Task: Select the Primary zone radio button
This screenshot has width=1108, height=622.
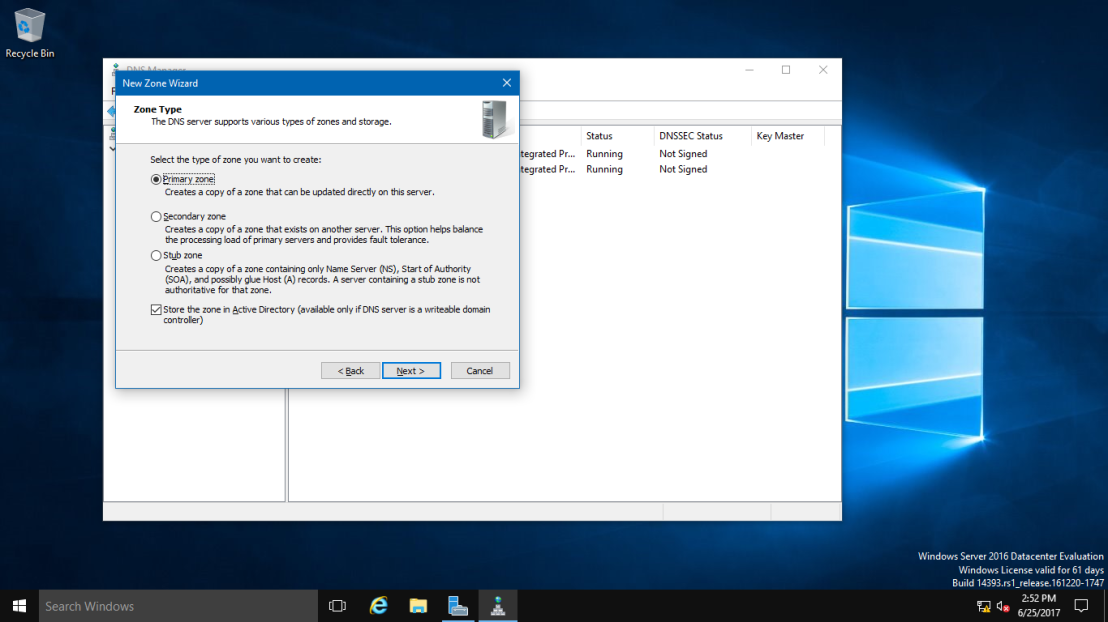Action: click(156, 180)
